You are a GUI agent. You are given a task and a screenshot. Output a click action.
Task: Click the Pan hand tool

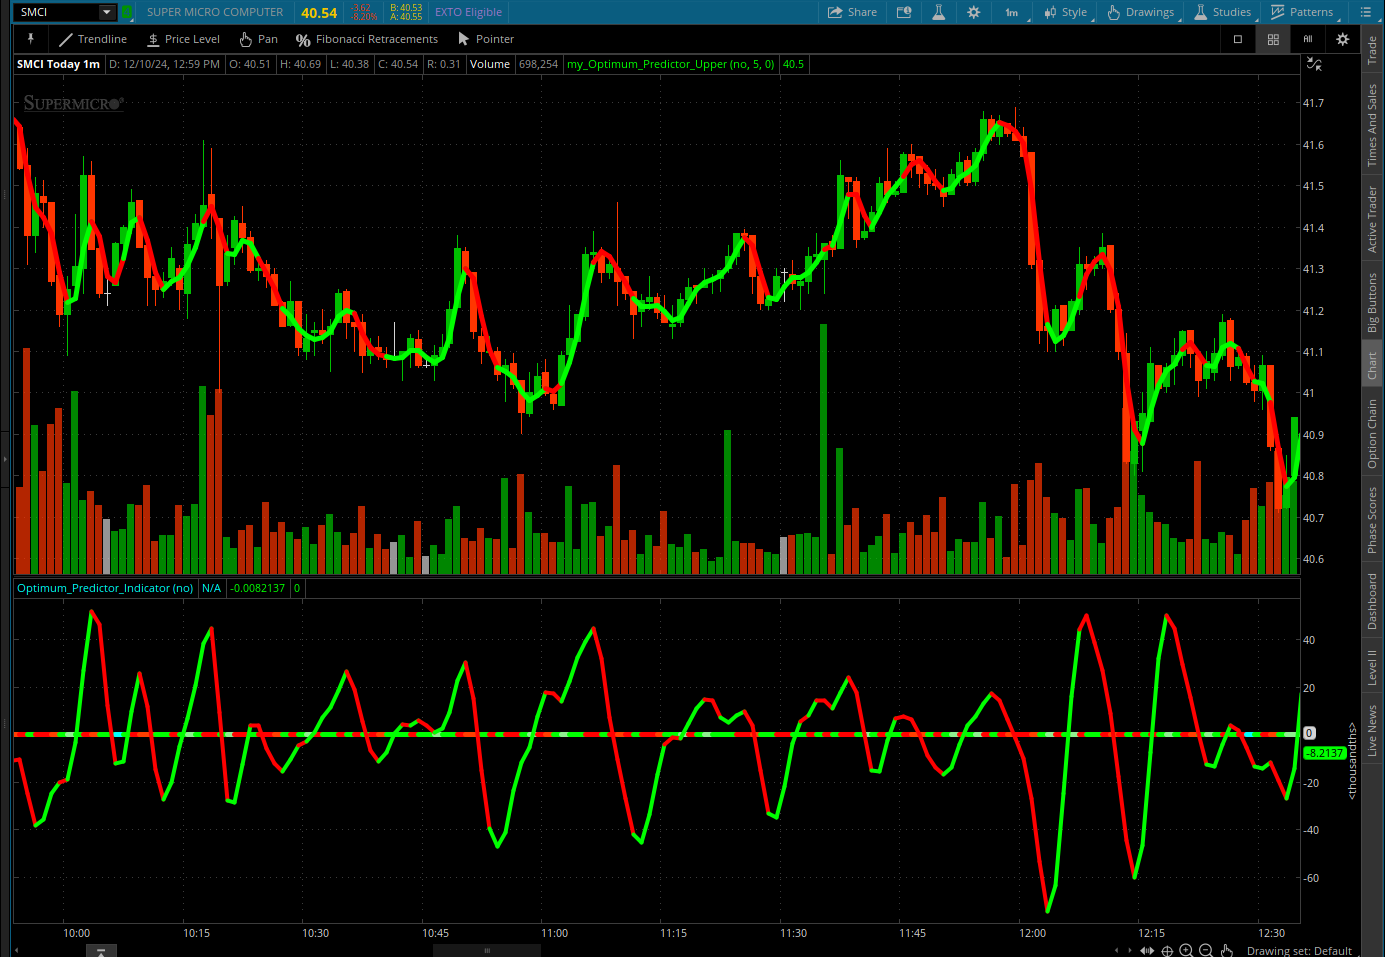coord(258,39)
